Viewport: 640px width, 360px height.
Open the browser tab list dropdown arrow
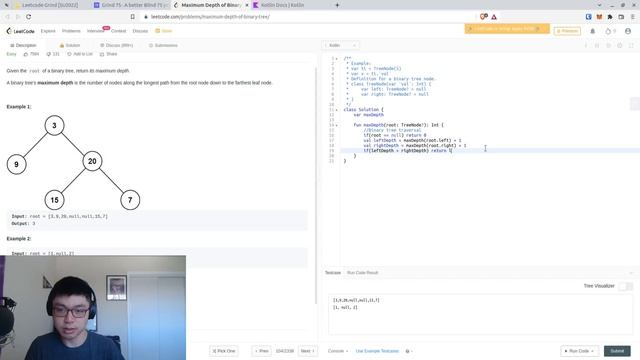pyautogui.click(x=599, y=5)
